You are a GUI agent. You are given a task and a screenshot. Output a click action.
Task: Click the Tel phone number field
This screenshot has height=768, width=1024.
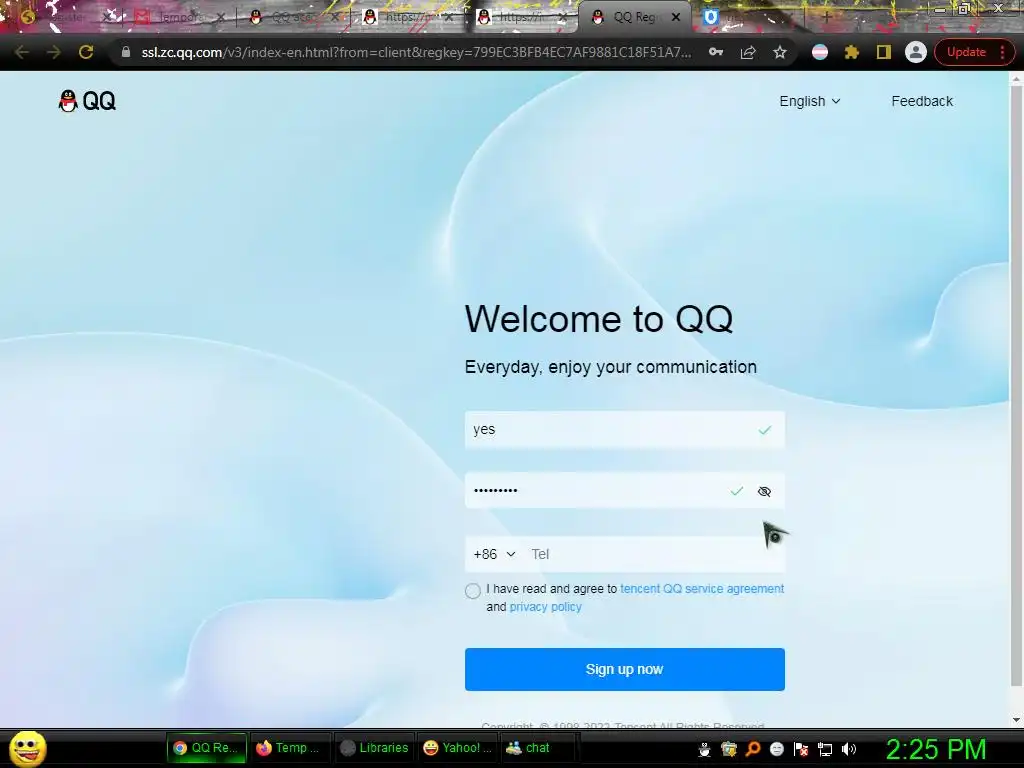pyautogui.click(x=653, y=554)
